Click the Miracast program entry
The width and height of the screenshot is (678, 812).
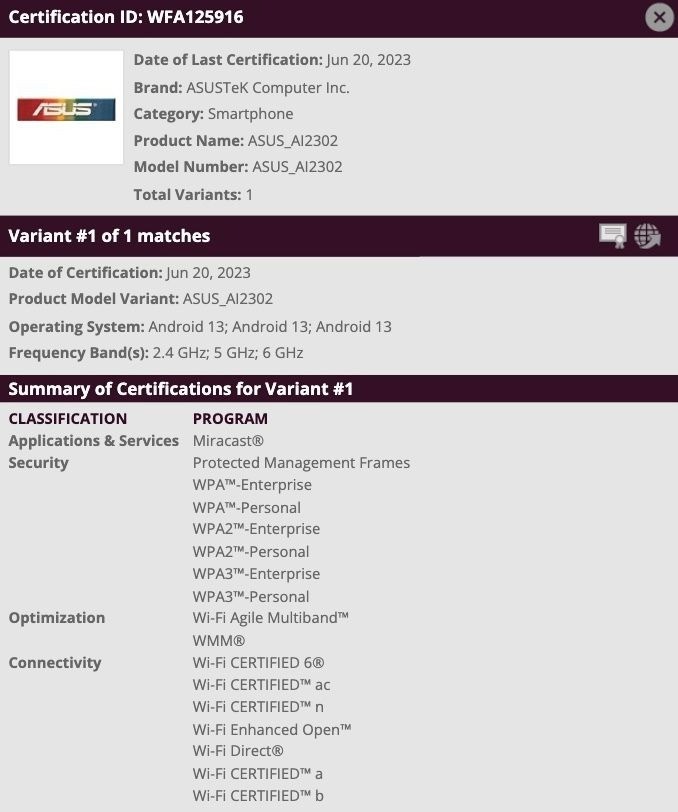[228, 440]
